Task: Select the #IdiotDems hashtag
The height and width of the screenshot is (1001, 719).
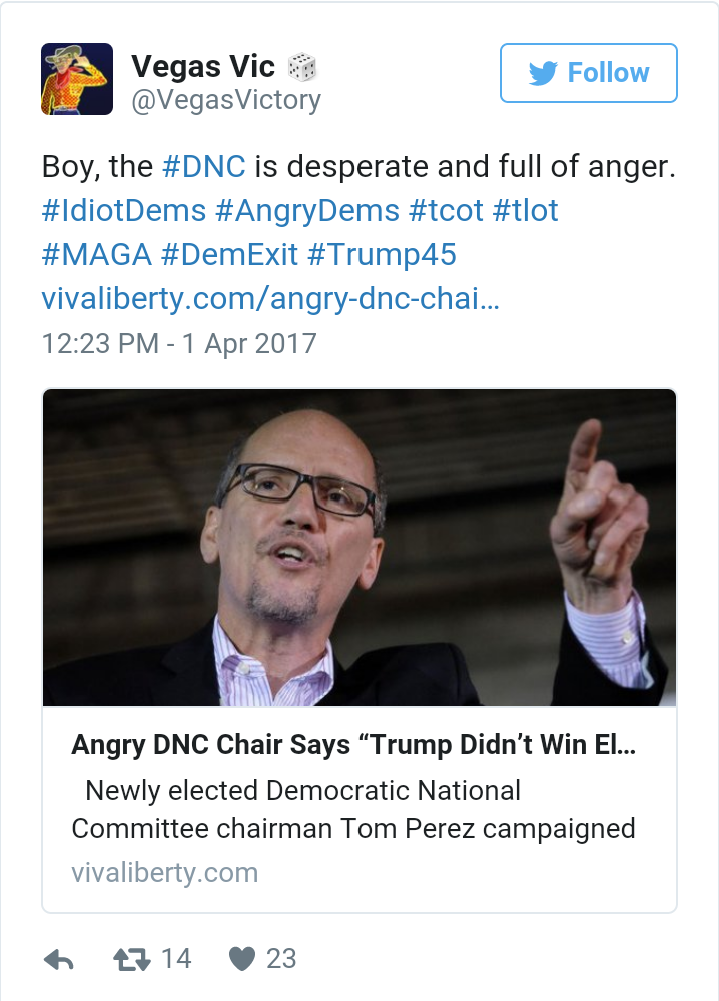Action: pyautogui.click(x=124, y=211)
